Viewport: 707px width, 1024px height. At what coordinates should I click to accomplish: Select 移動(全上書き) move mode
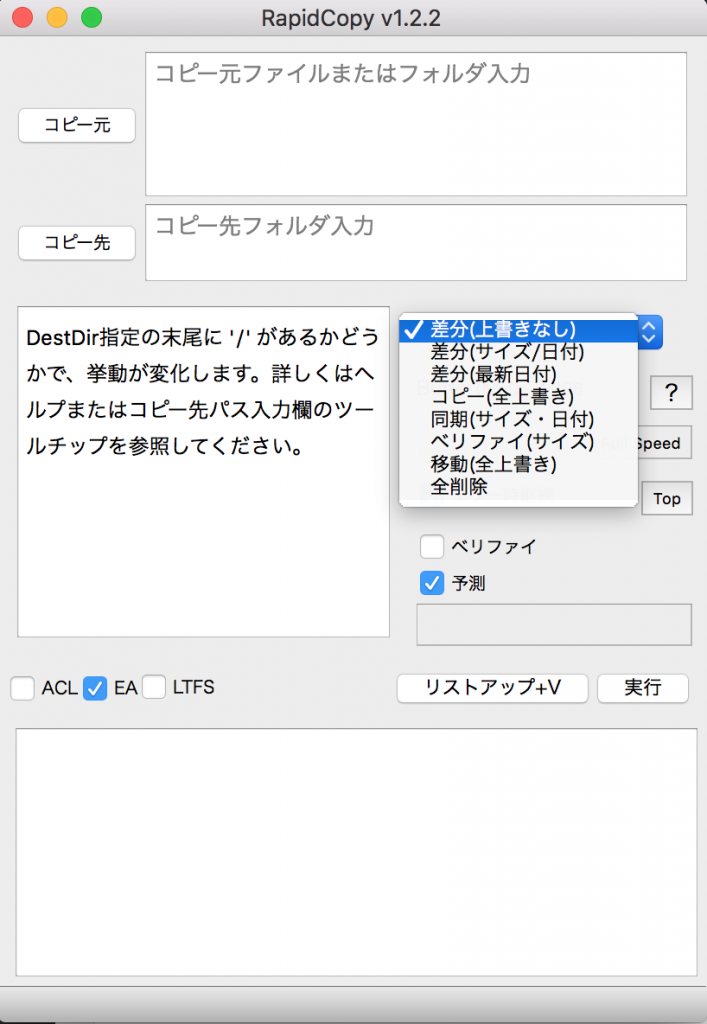pos(493,464)
